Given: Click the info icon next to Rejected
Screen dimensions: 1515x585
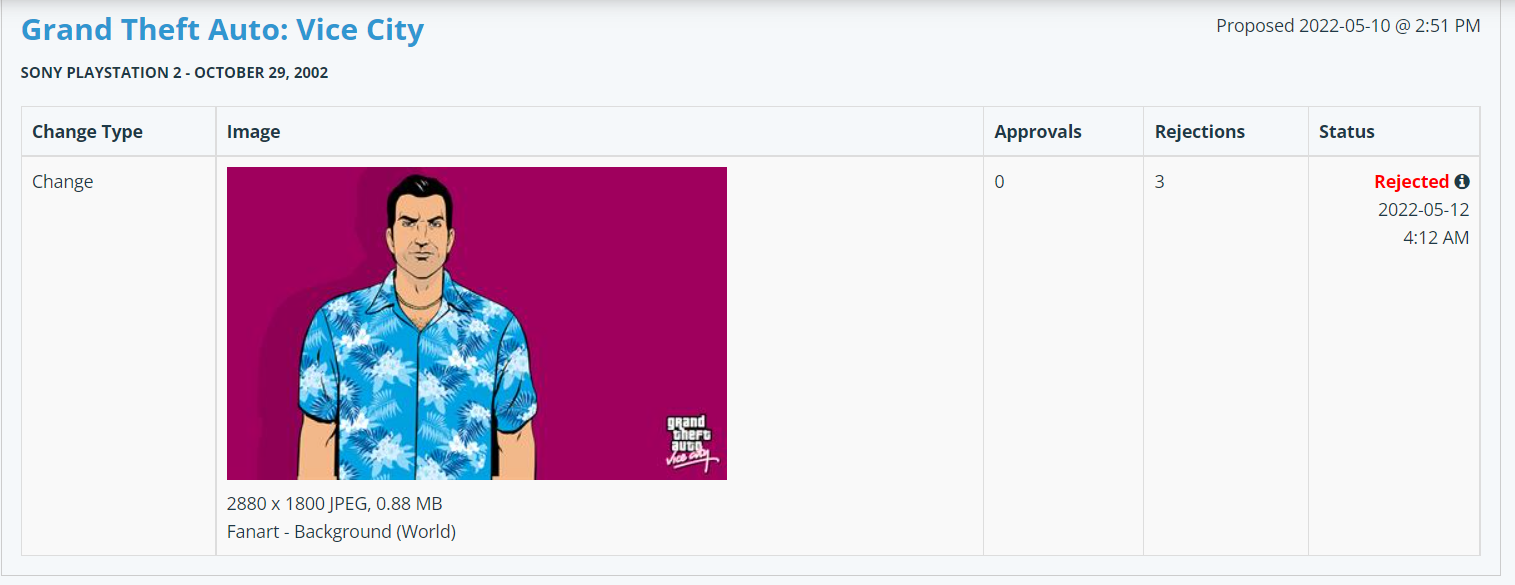Looking at the screenshot, I should [x=1462, y=181].
